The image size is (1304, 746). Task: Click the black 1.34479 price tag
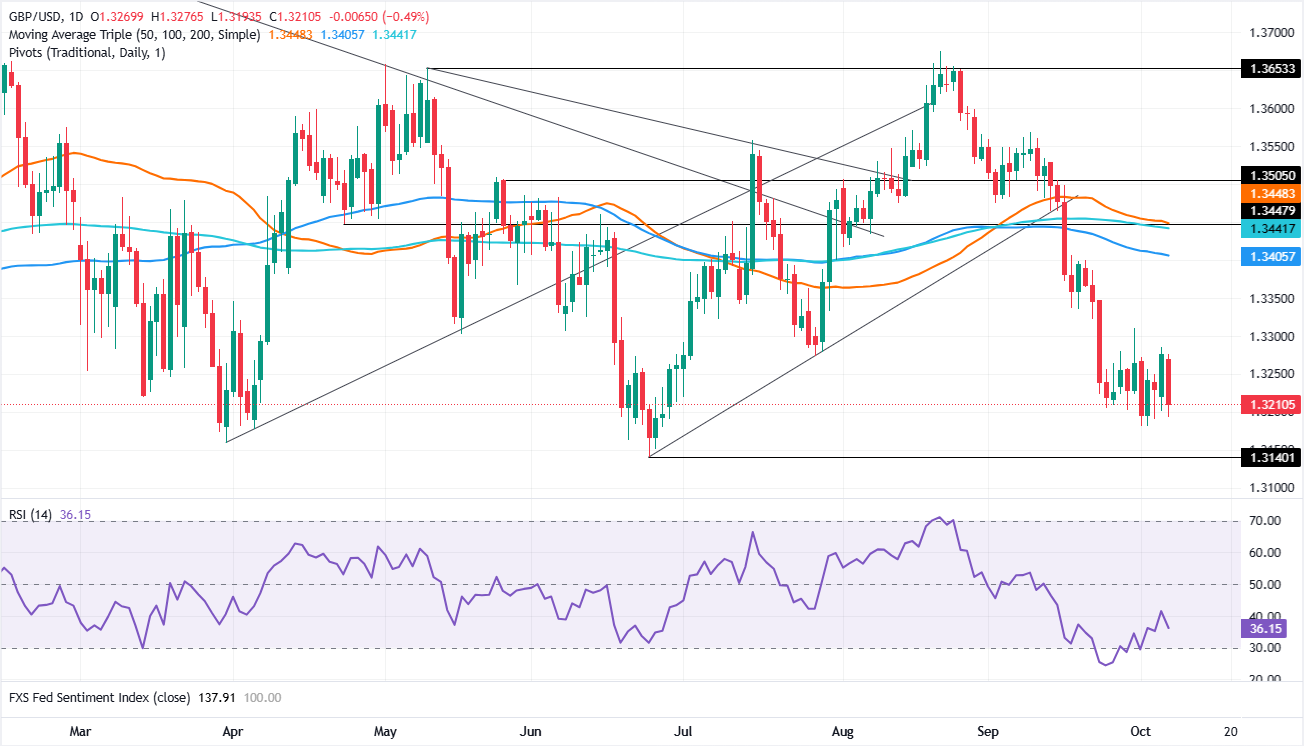1271,210
